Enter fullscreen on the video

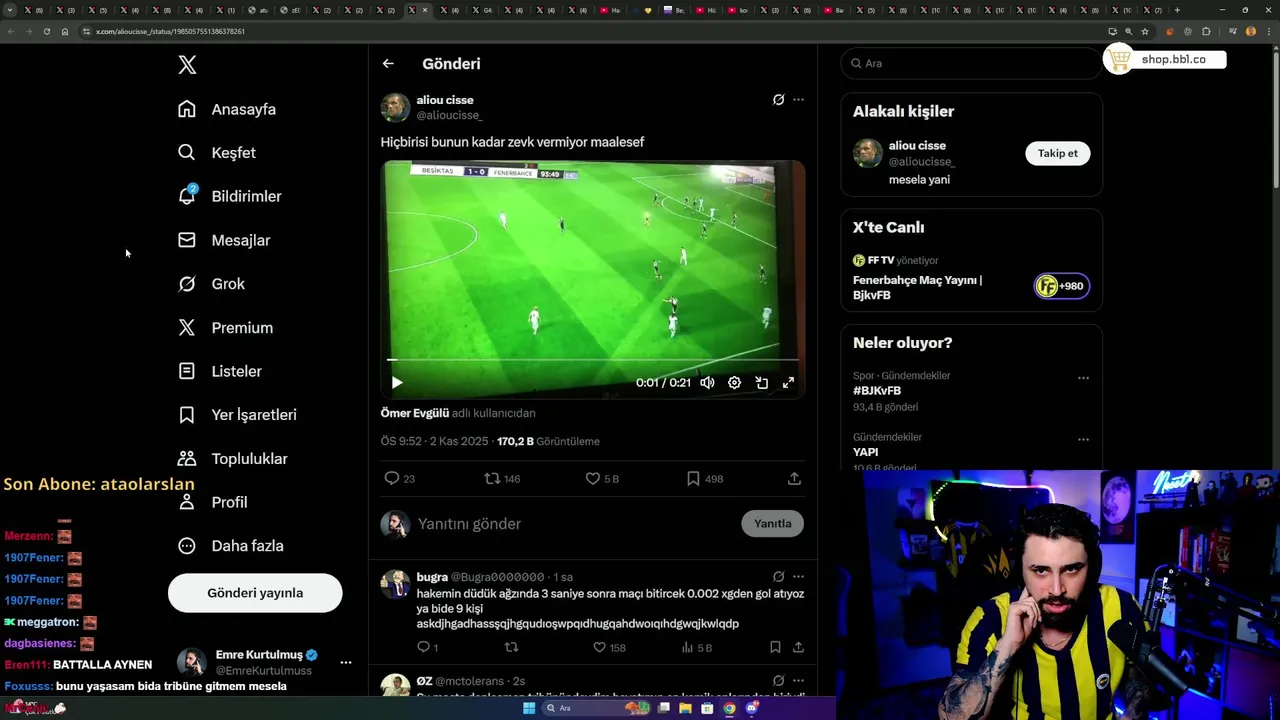point(788,382)
